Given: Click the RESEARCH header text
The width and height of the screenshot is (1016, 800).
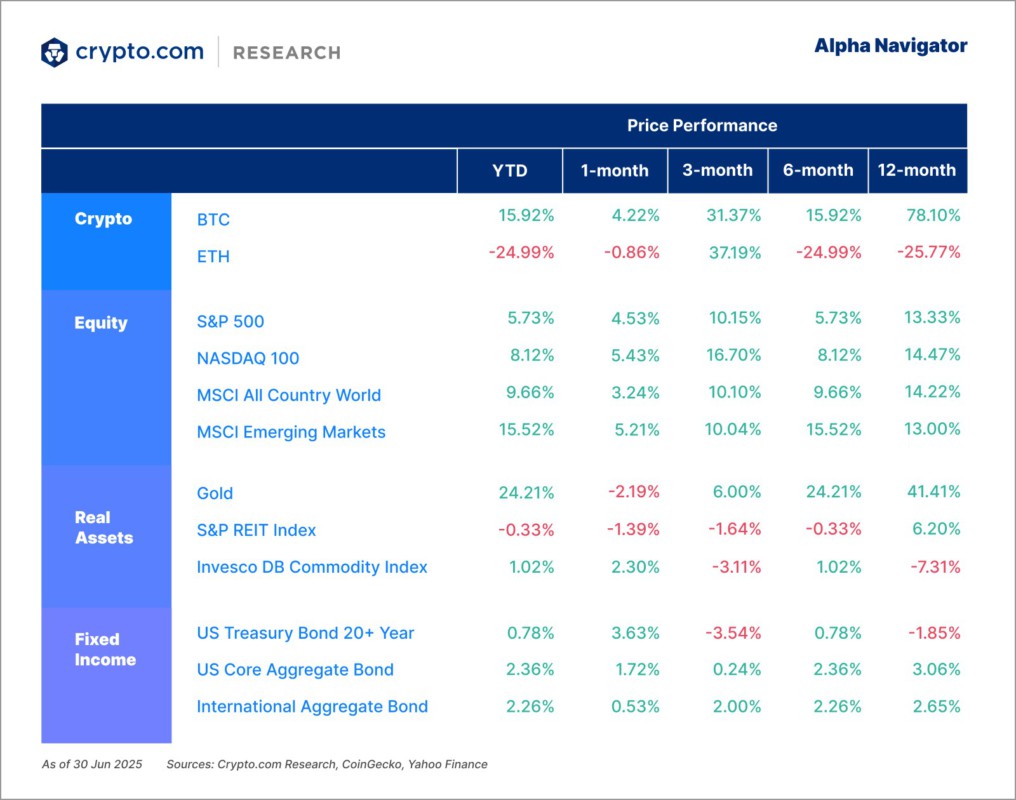Looking at the screenshot, I should tap(287, 53).
